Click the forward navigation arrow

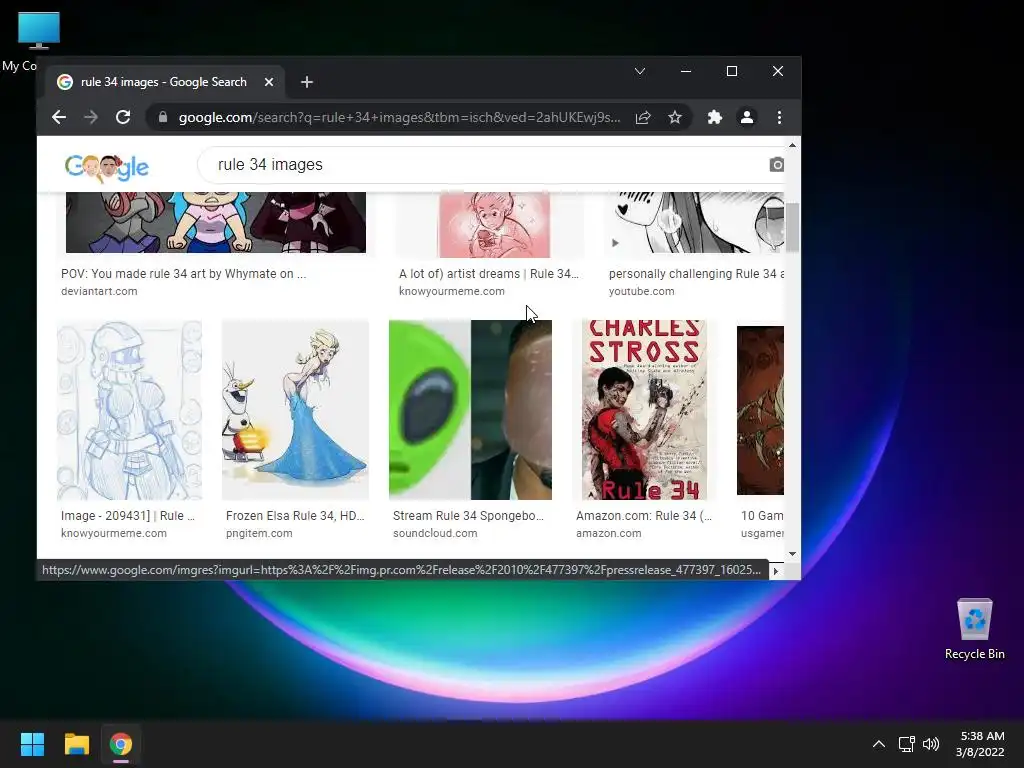(91, 118)
